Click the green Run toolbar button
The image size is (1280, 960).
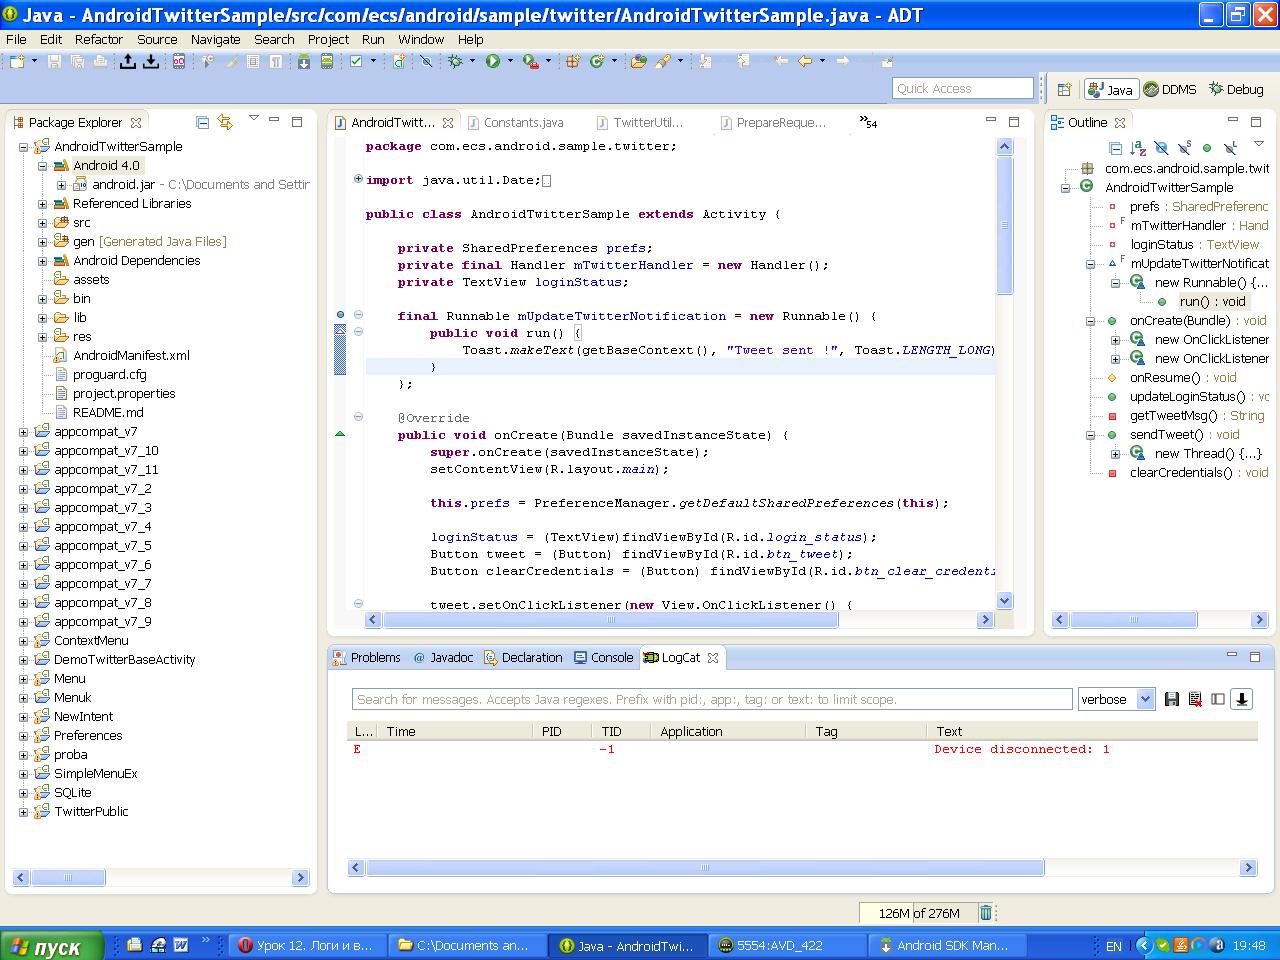[x=492, y=61]
